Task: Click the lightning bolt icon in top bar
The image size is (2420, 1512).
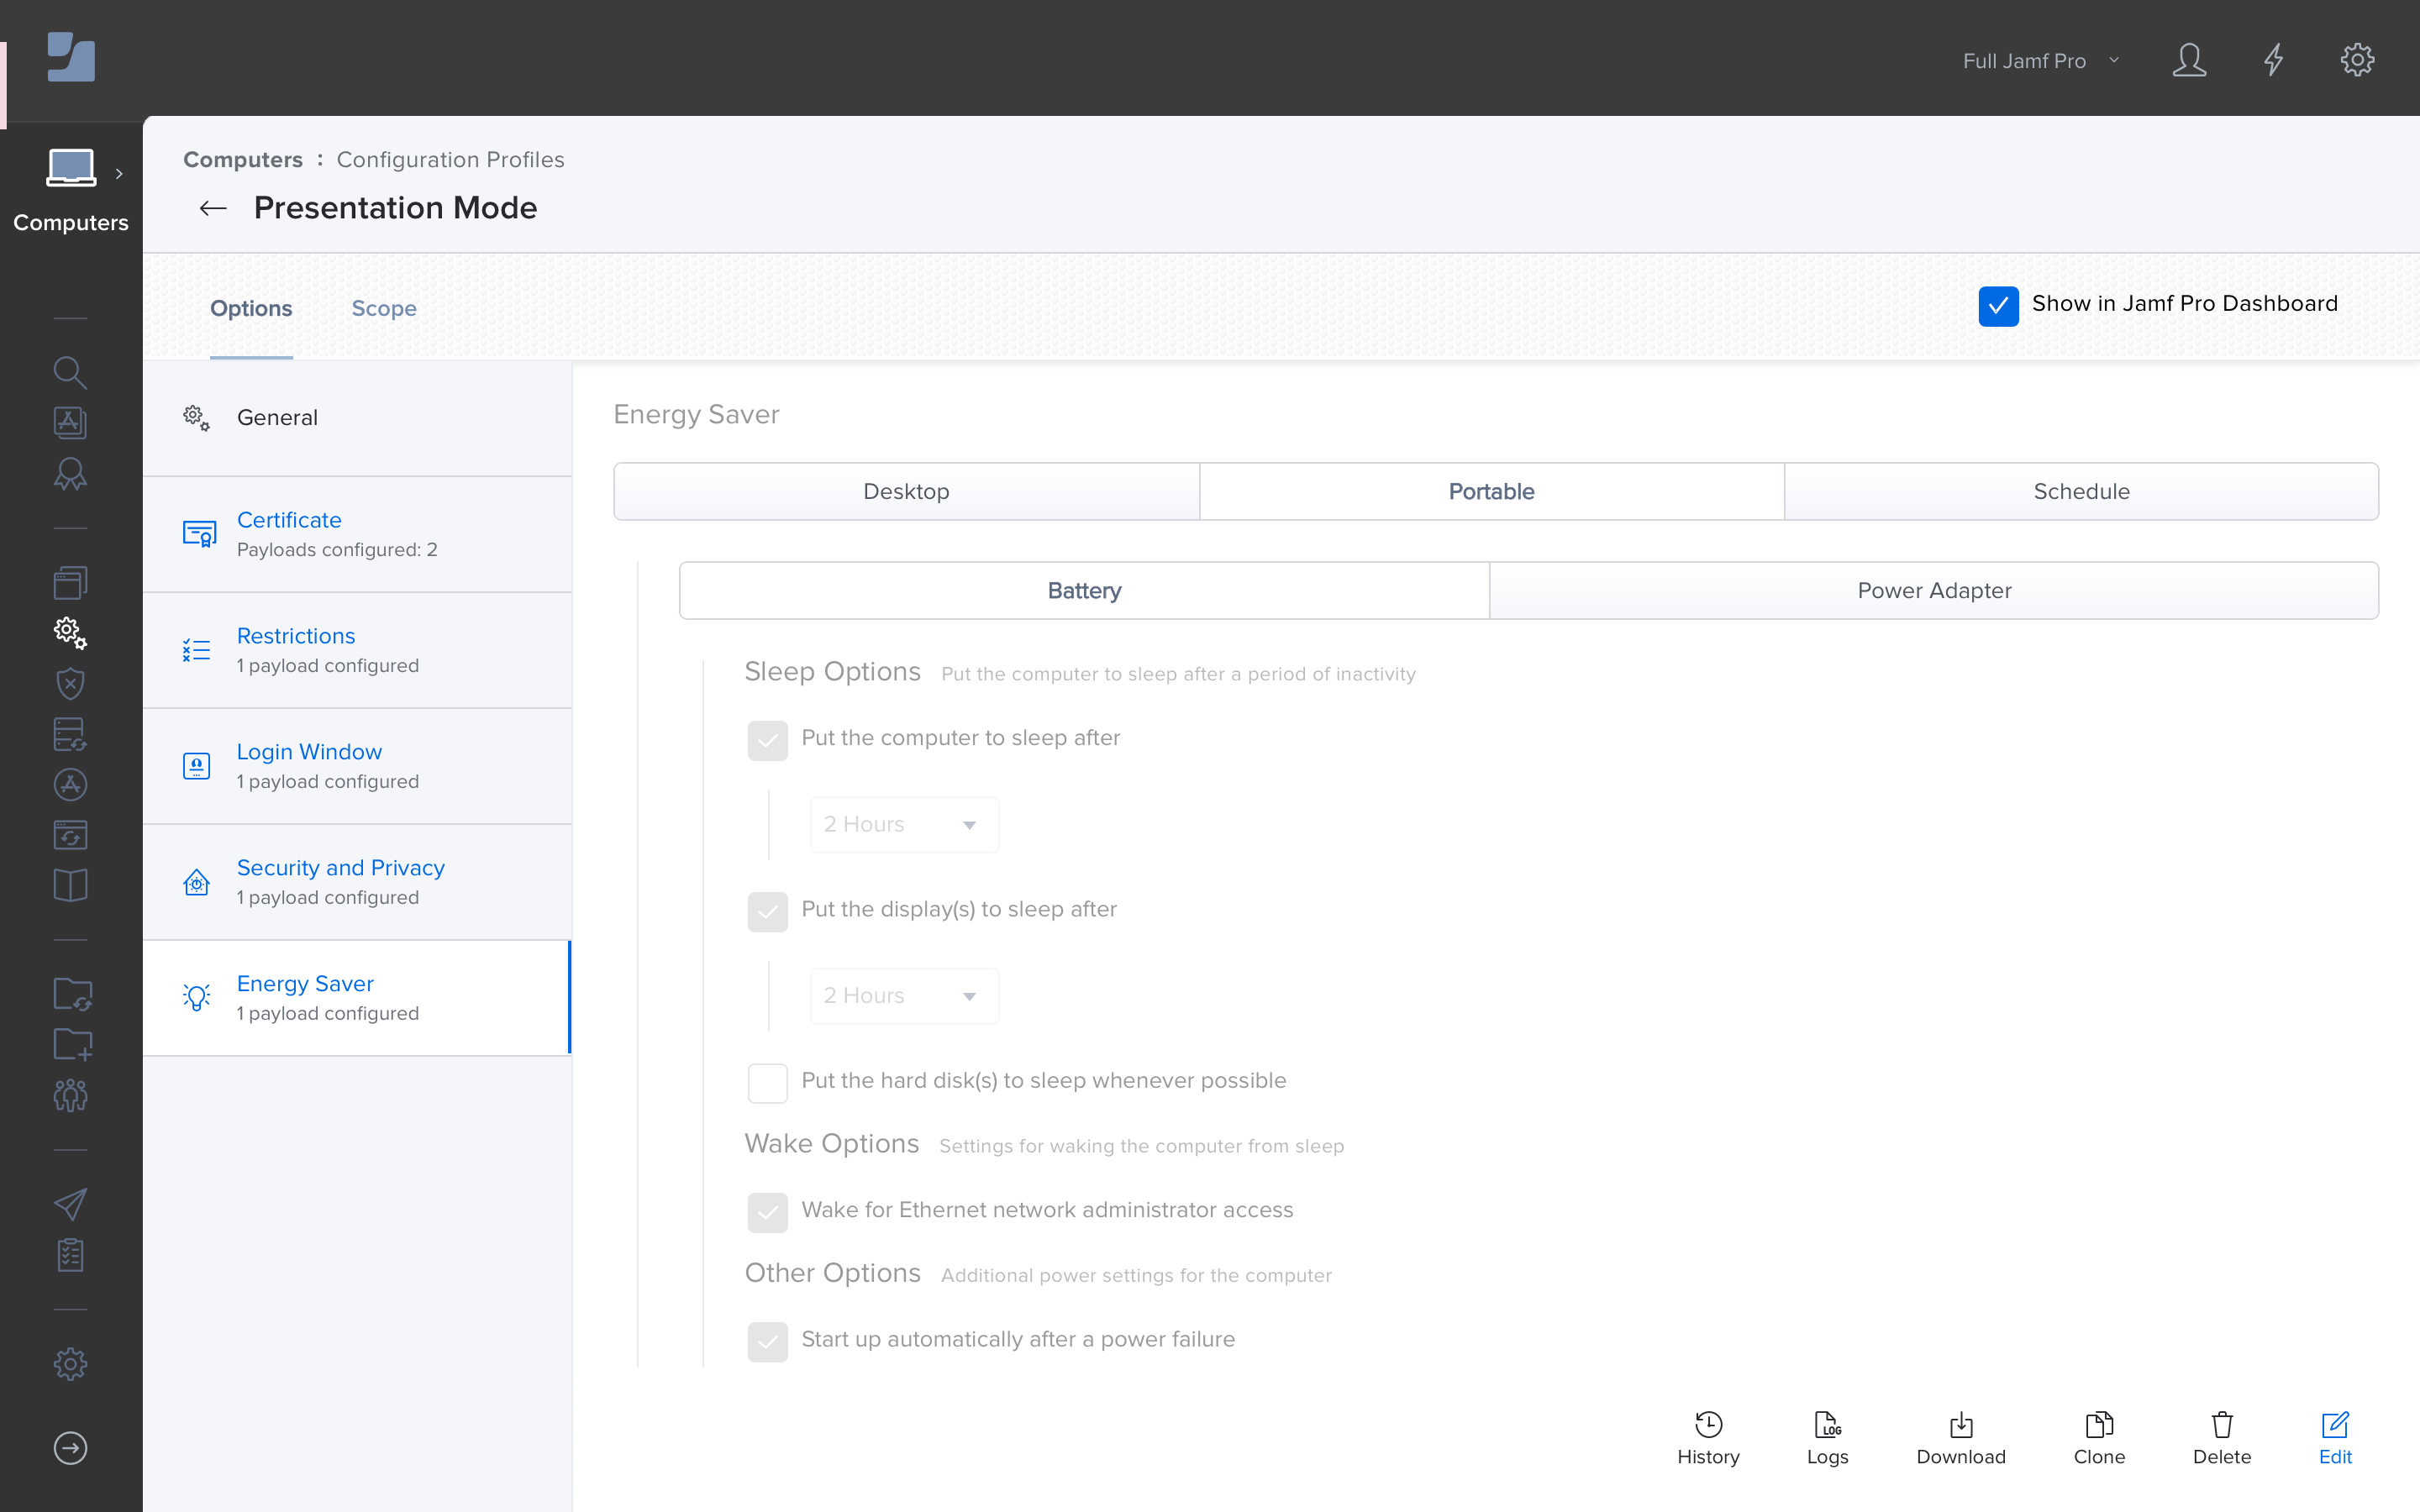Action: [2274, 60]
